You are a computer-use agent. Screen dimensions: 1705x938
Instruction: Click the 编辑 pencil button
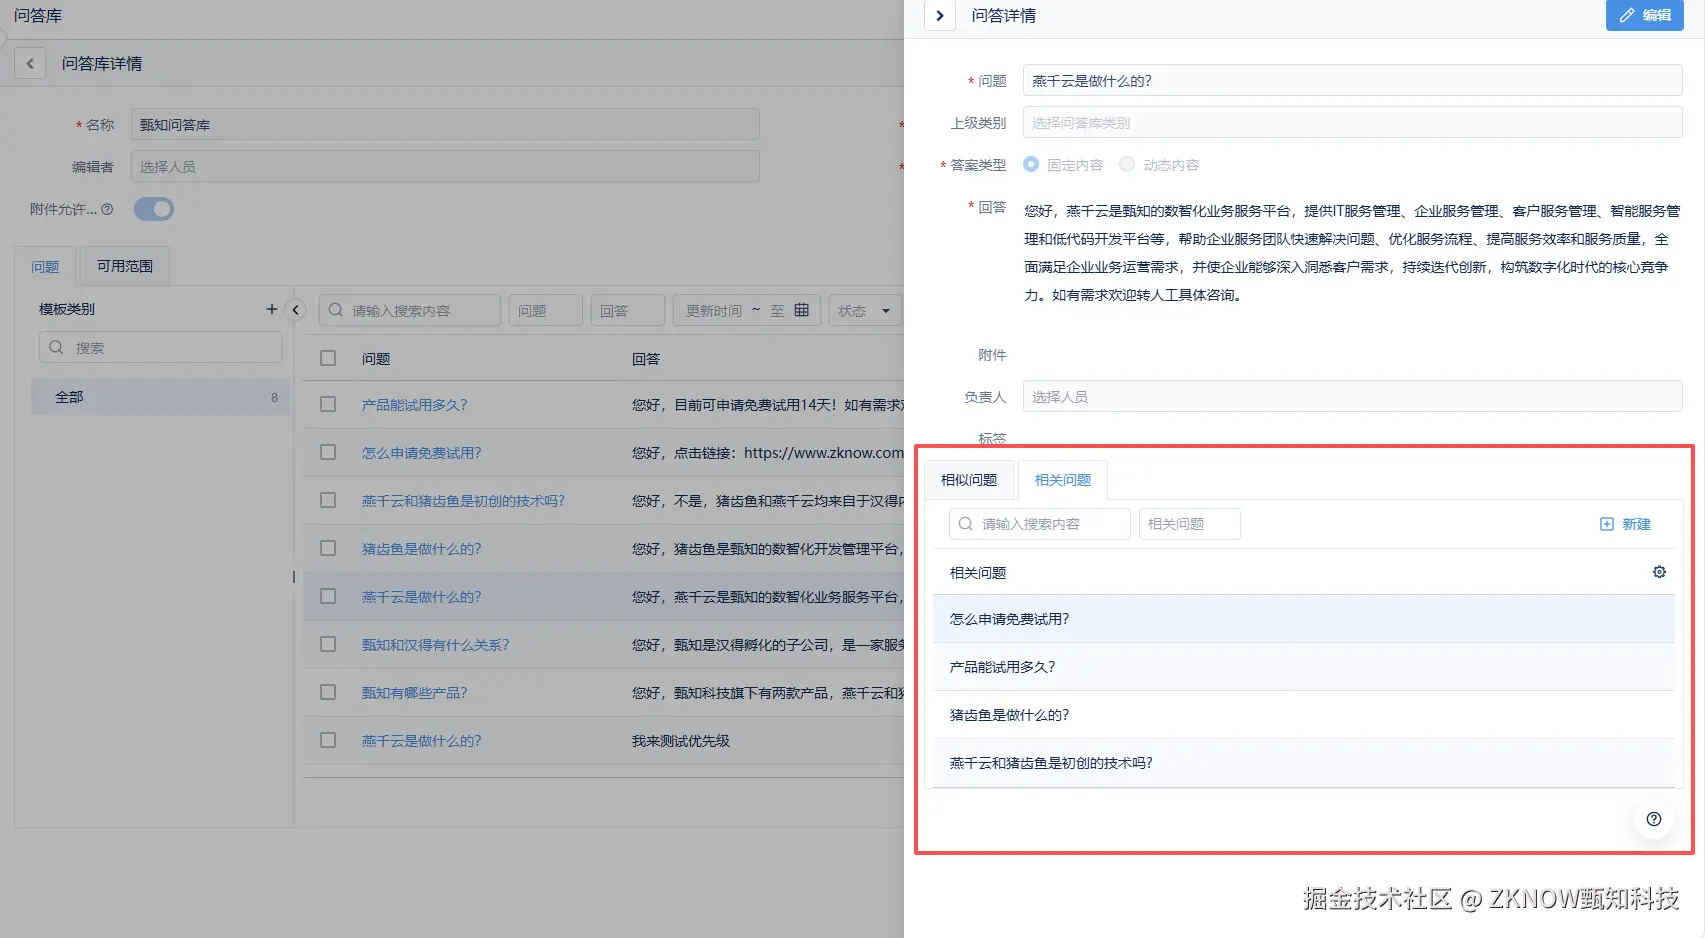click(x=1644, y=15)
